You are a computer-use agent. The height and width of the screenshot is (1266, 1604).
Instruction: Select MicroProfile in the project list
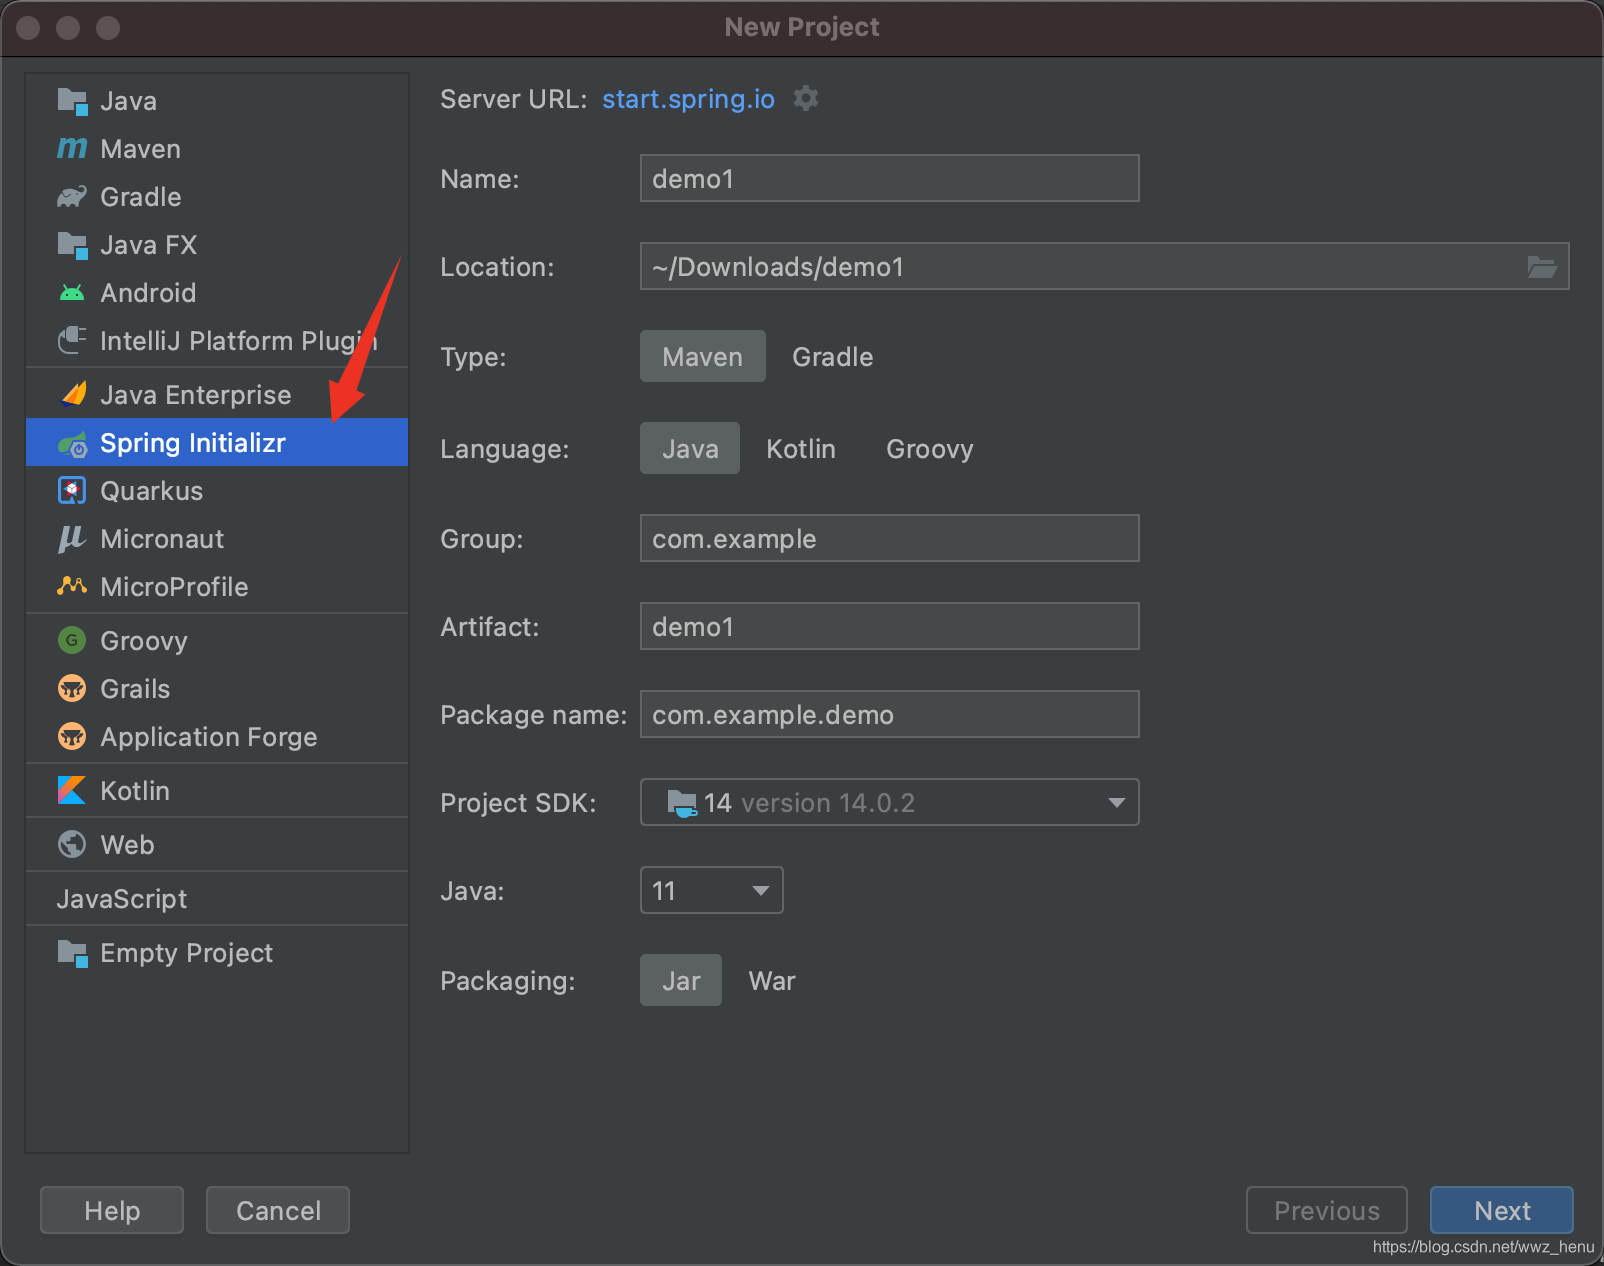[217, 587]
